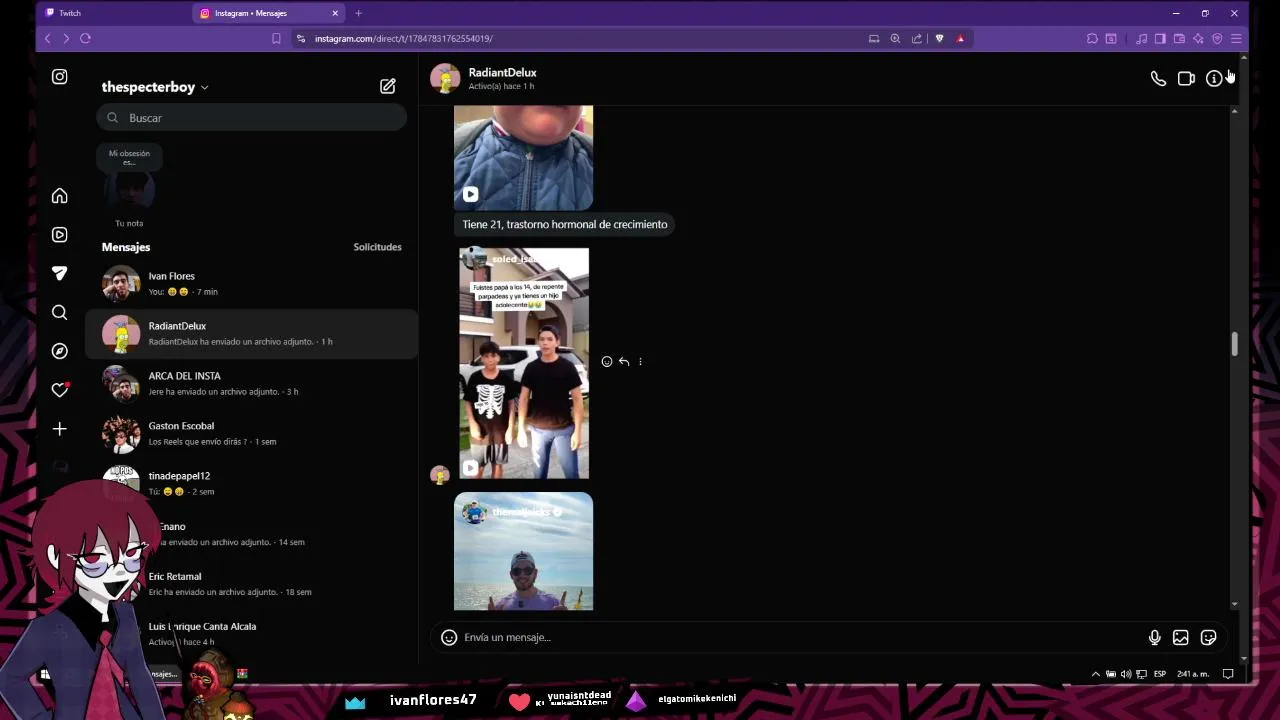The width and height of the screenshot is (1280, 720).
Task: Click the browser address bar URL
Action: 404,39
